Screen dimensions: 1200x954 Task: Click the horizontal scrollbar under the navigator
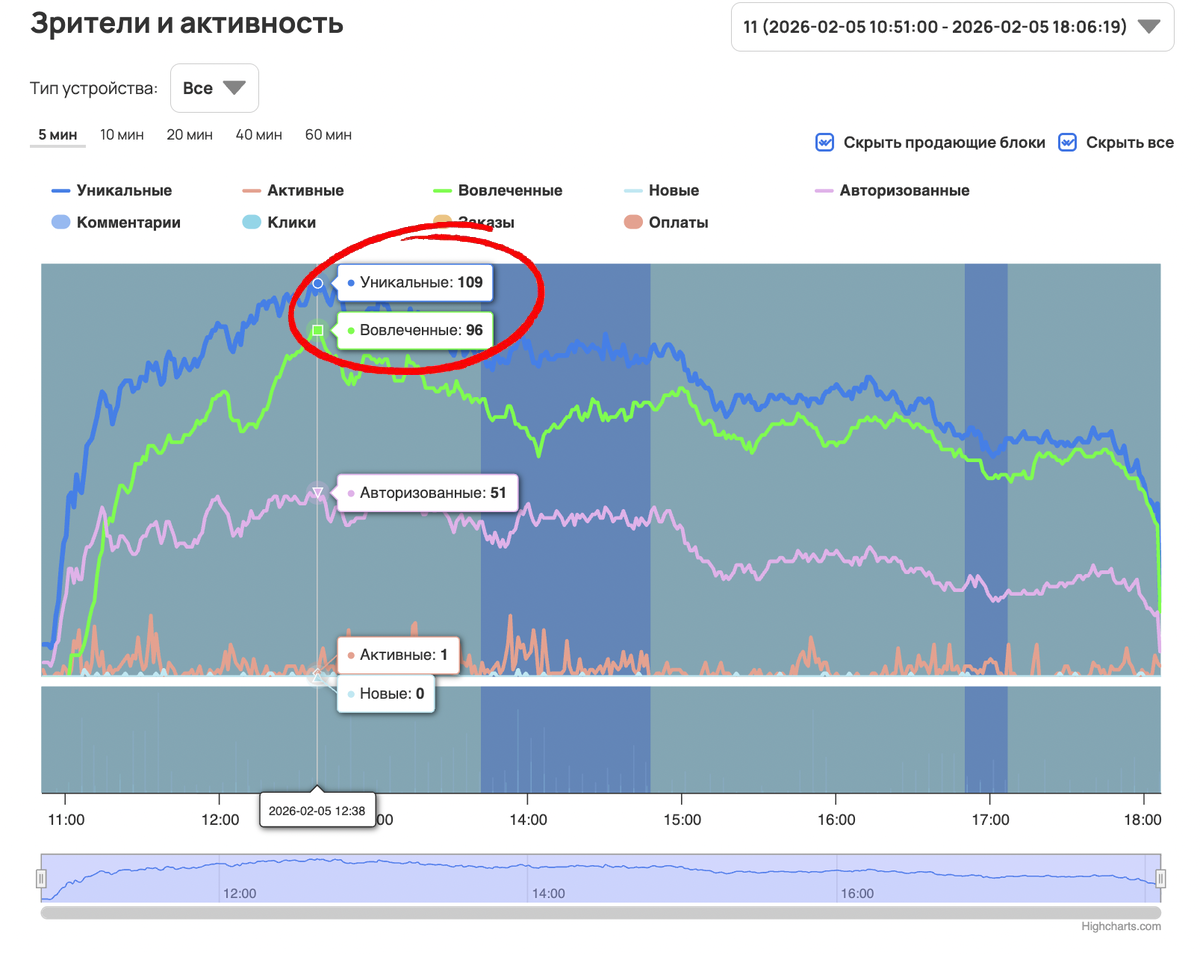click(600, 912)
